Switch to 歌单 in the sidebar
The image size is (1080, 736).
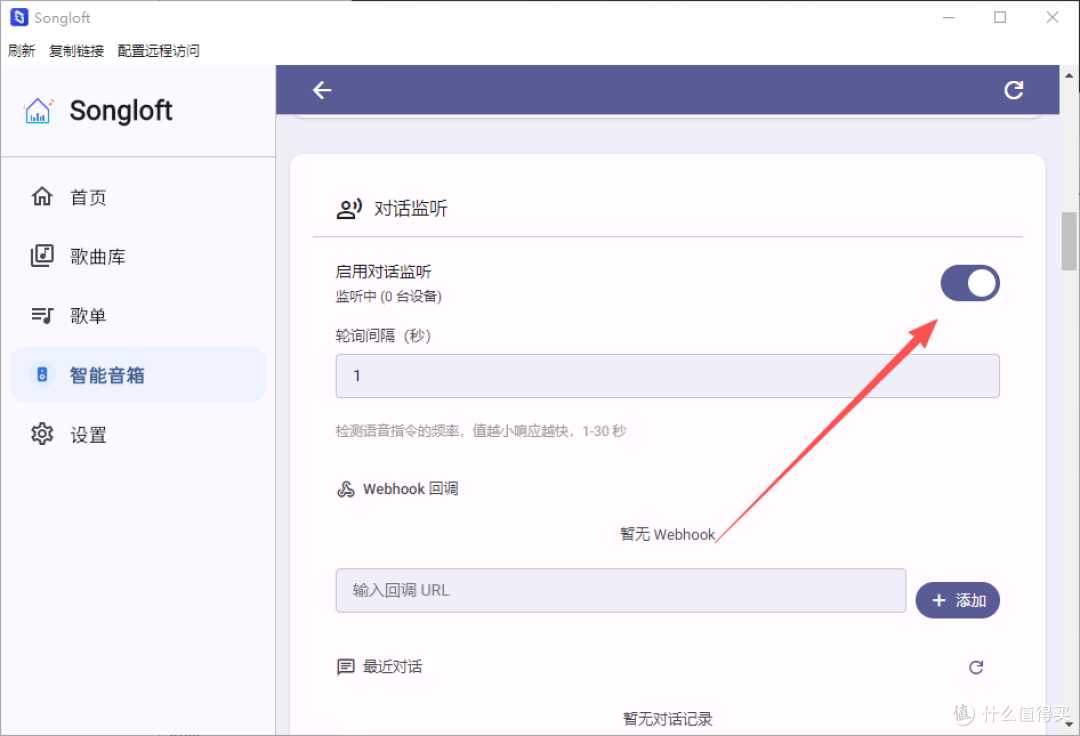click(138, 315)
